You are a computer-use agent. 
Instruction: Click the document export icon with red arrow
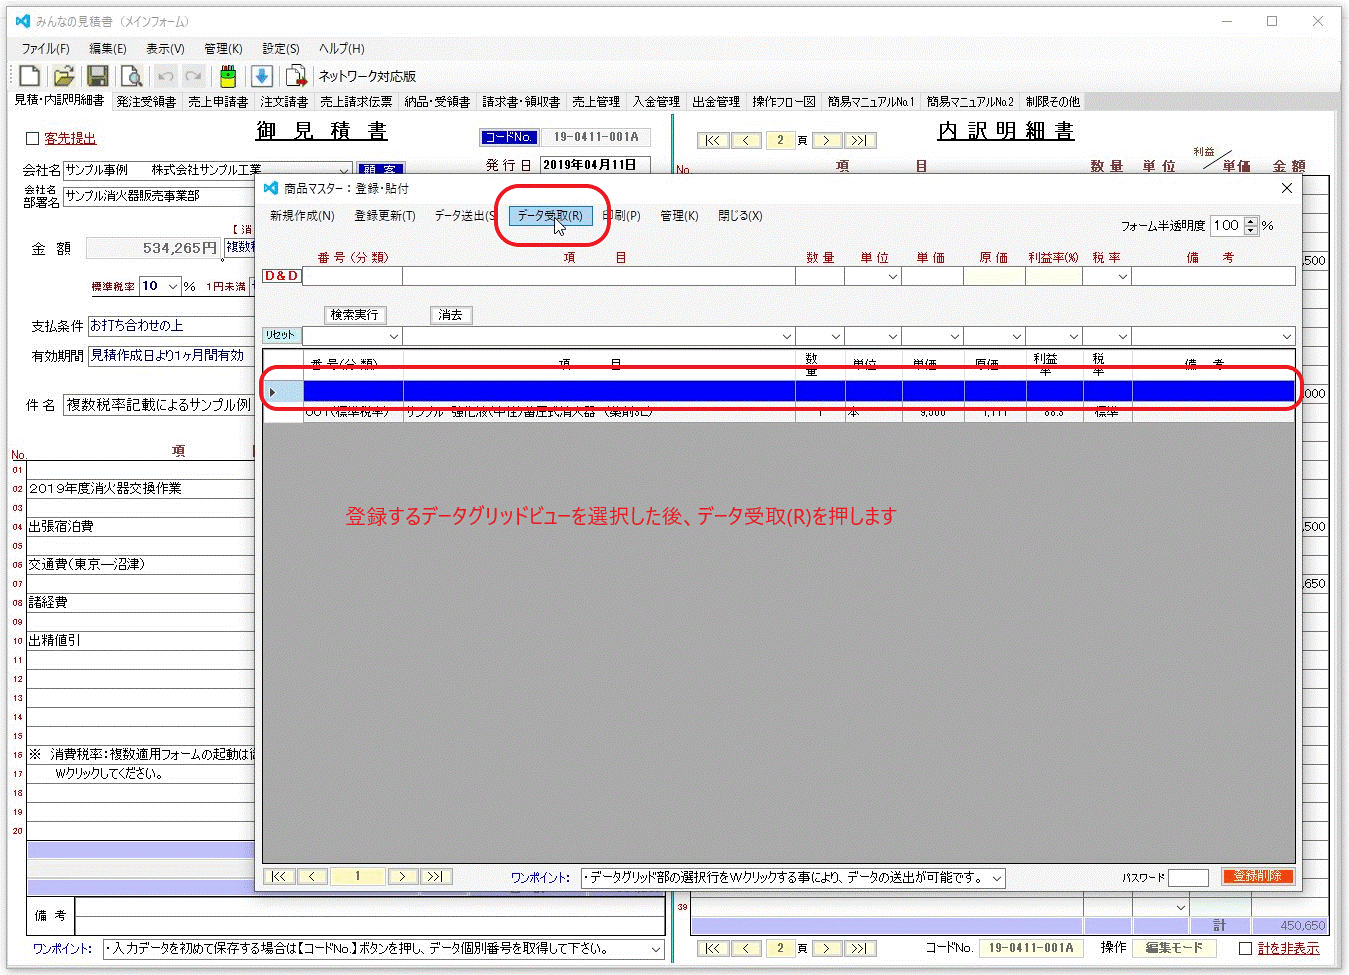click(296, 76)
